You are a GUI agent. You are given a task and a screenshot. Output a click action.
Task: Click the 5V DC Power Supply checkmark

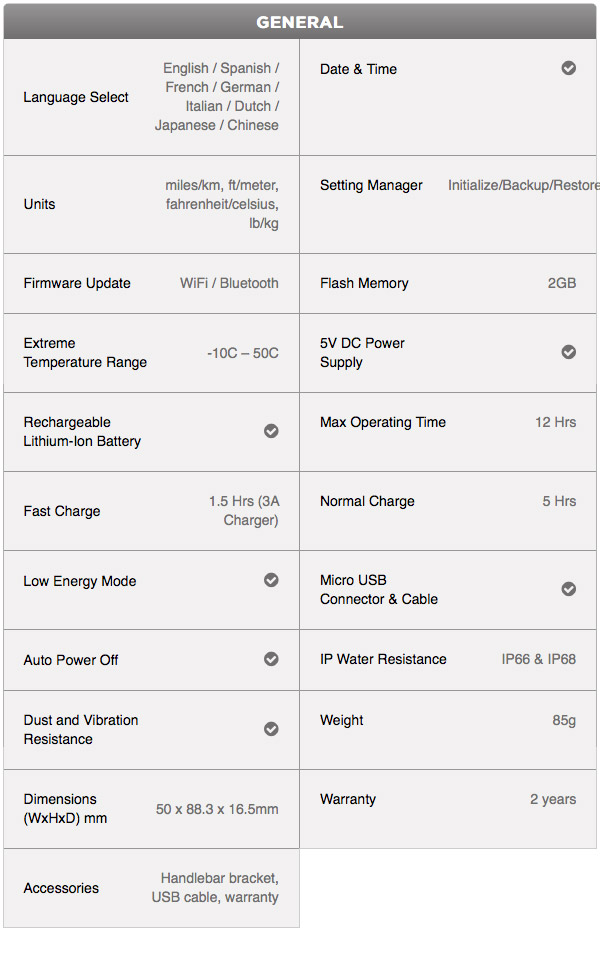(568, 352)
